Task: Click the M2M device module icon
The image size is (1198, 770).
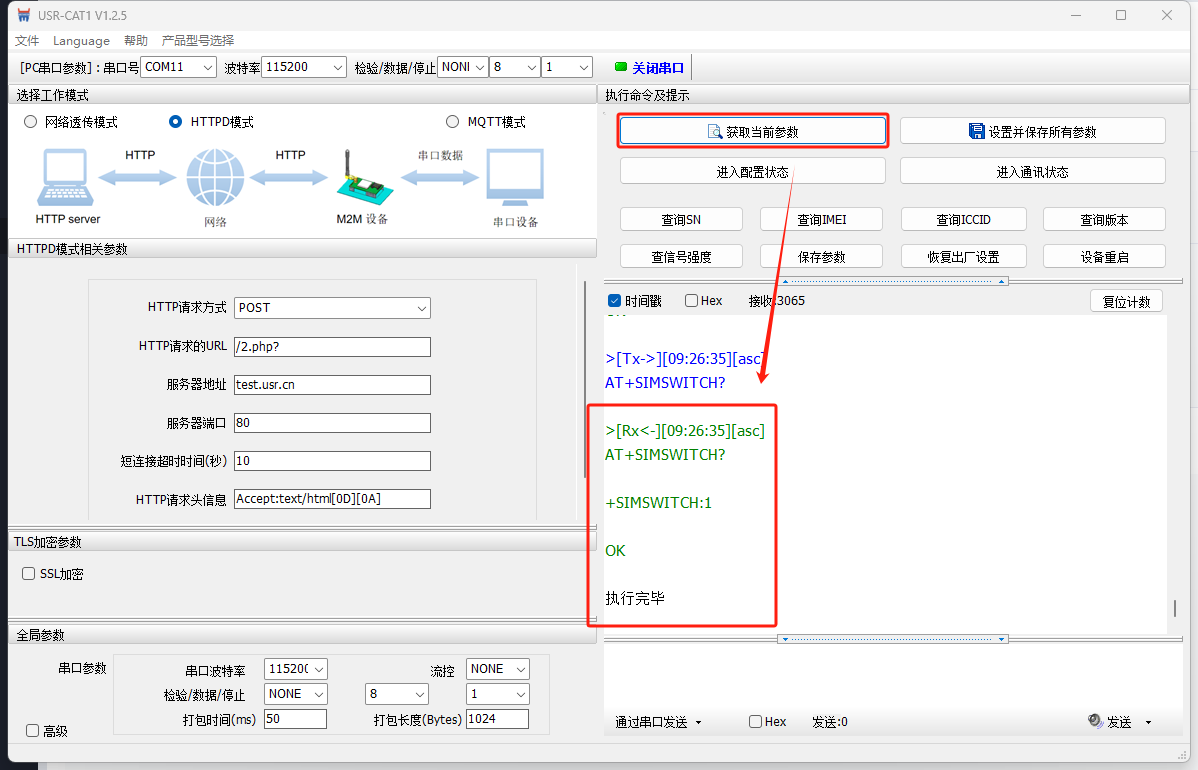Action: point(364,177)
